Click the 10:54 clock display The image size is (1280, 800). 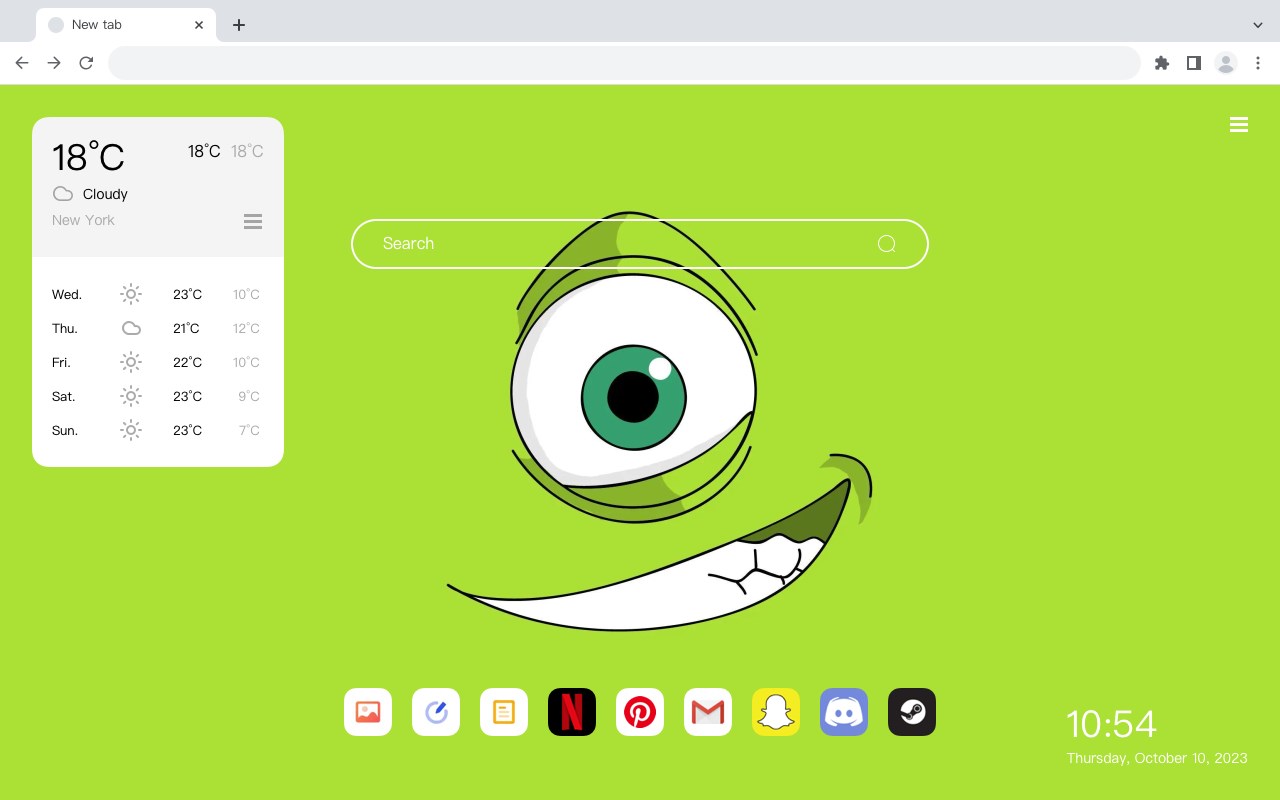pyautogui.click(x=1111, y=724)
